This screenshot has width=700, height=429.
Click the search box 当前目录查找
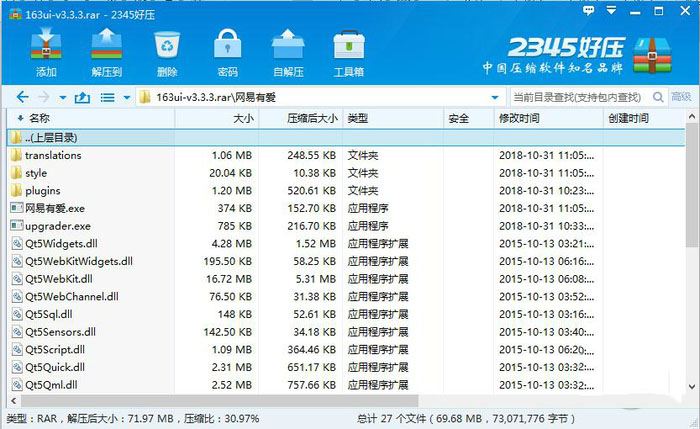[580, 97]
